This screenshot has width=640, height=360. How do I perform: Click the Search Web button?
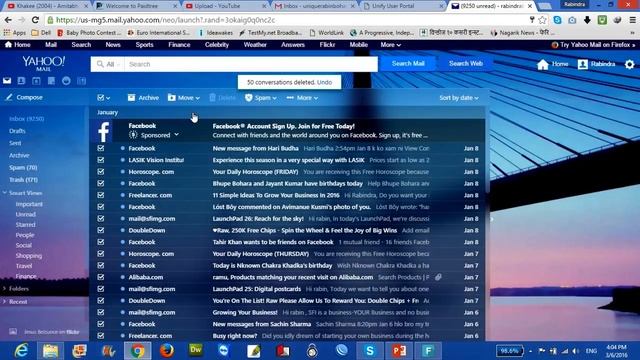[466, 64]
